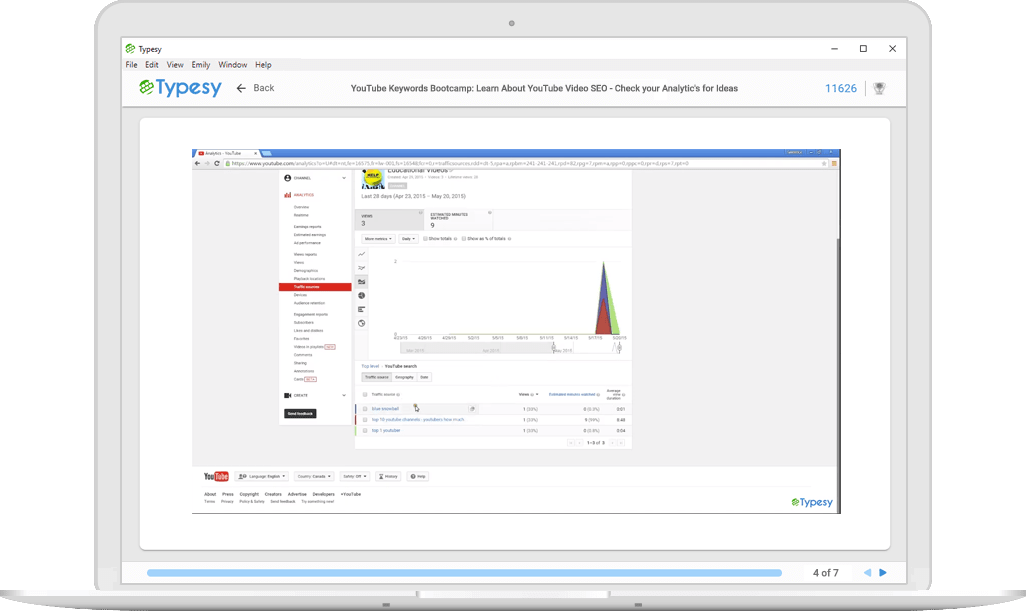Open the Country: Canada dropdown
1026x611 pixels.
pos(314,476)
